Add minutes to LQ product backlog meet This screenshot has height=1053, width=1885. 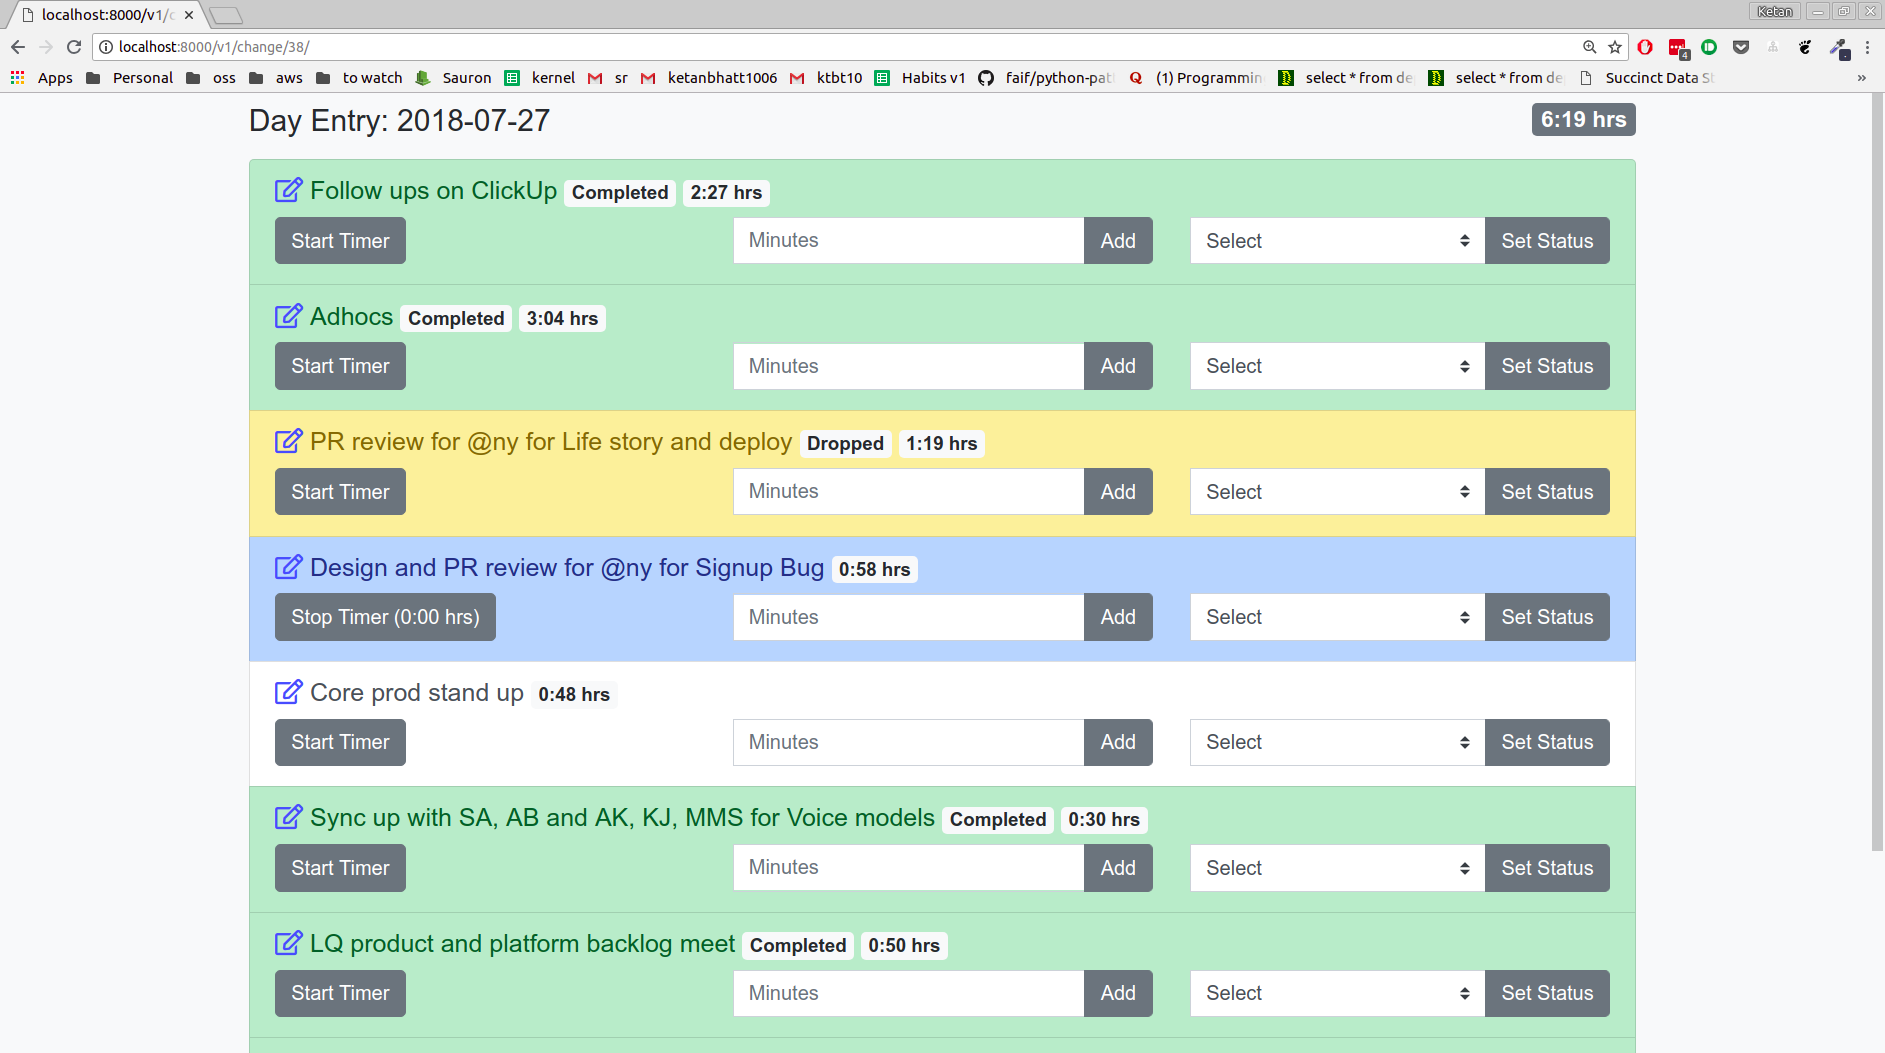click(x=1118, y=993)
